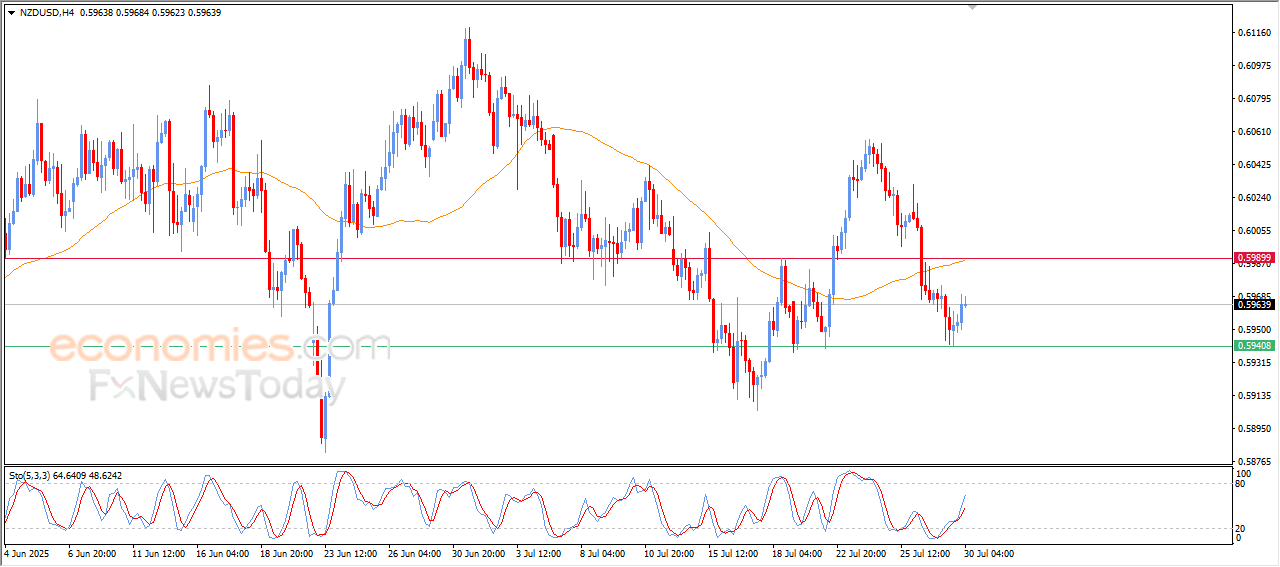Click 0.61160 on the price axis
Screen dimensions: 1280x567
[1254, 33]
